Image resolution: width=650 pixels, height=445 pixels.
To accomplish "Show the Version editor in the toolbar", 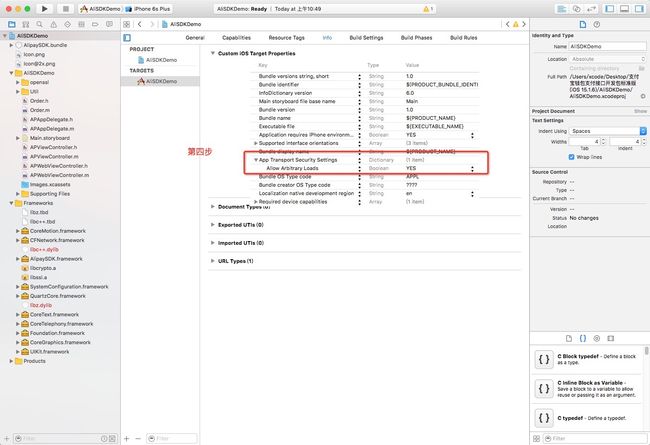I will point(592,9).
